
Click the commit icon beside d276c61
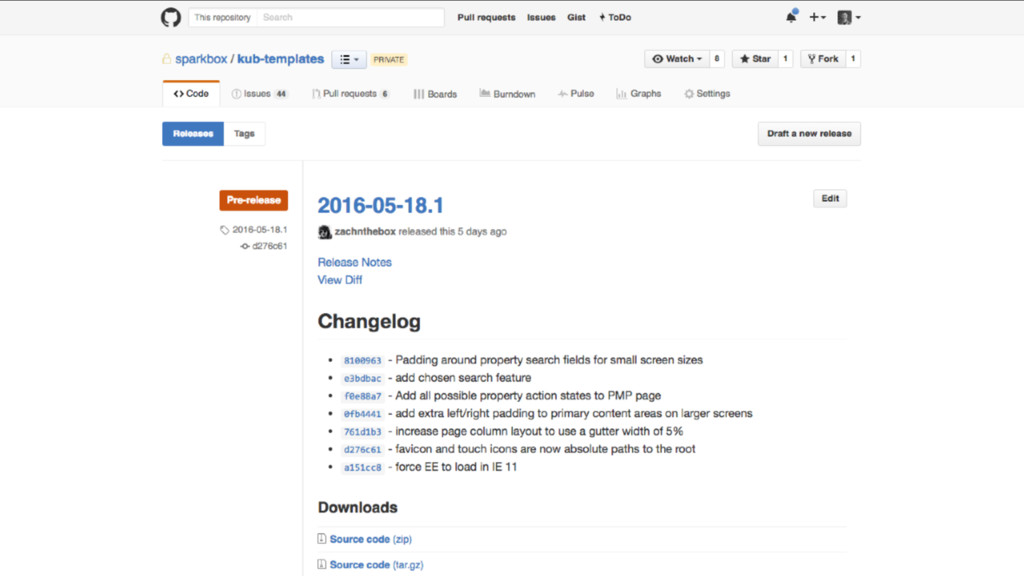pos(245,246)
